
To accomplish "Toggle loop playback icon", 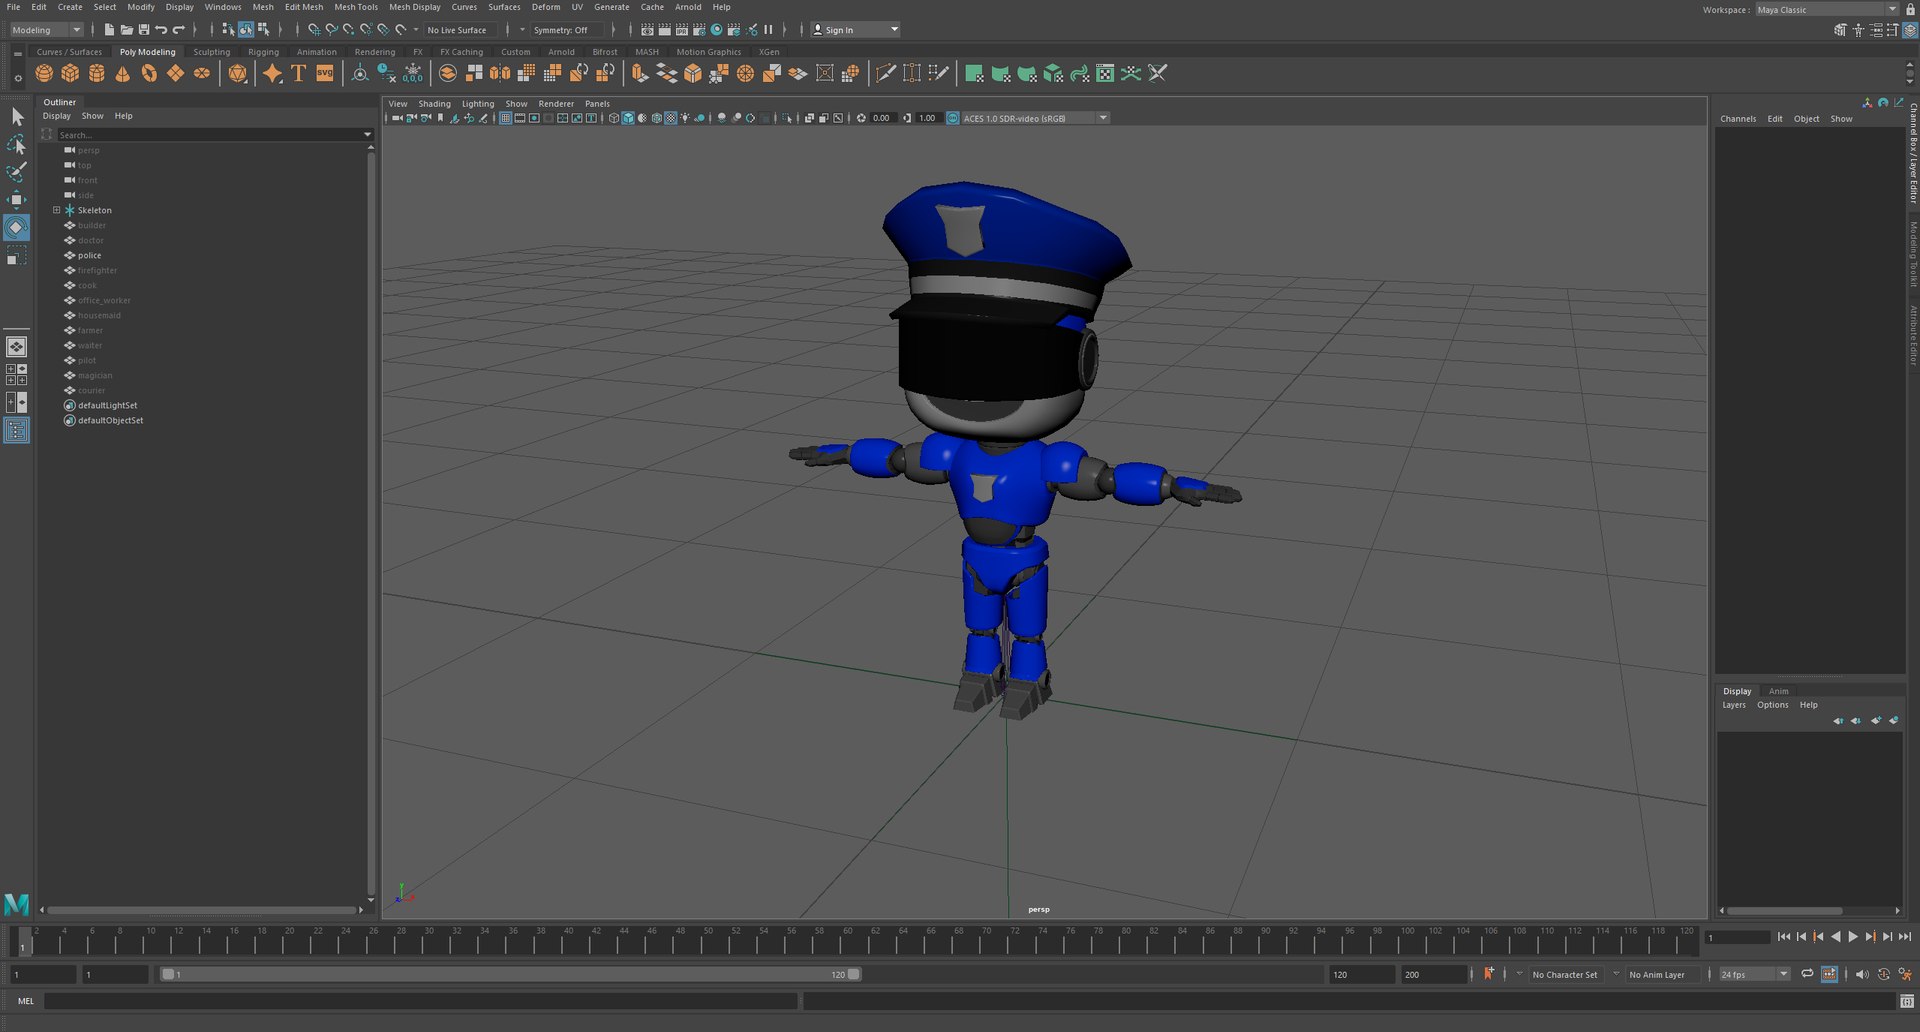I will tap(1807, 974).
